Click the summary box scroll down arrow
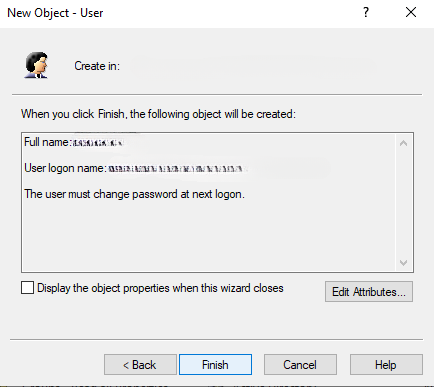 click(403, 263)
